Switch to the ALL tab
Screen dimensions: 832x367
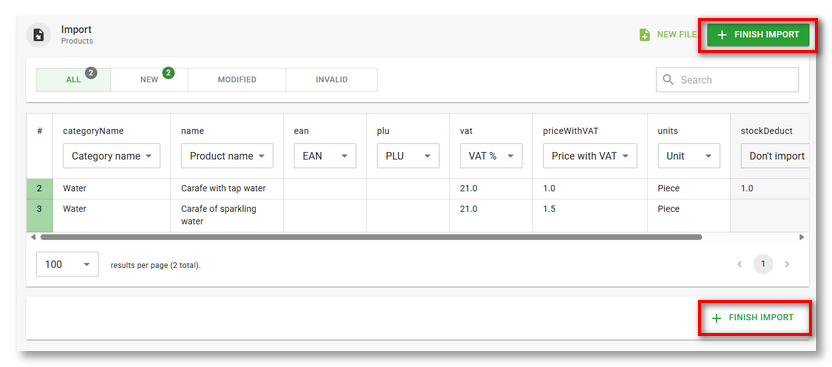tap(73, 80)
